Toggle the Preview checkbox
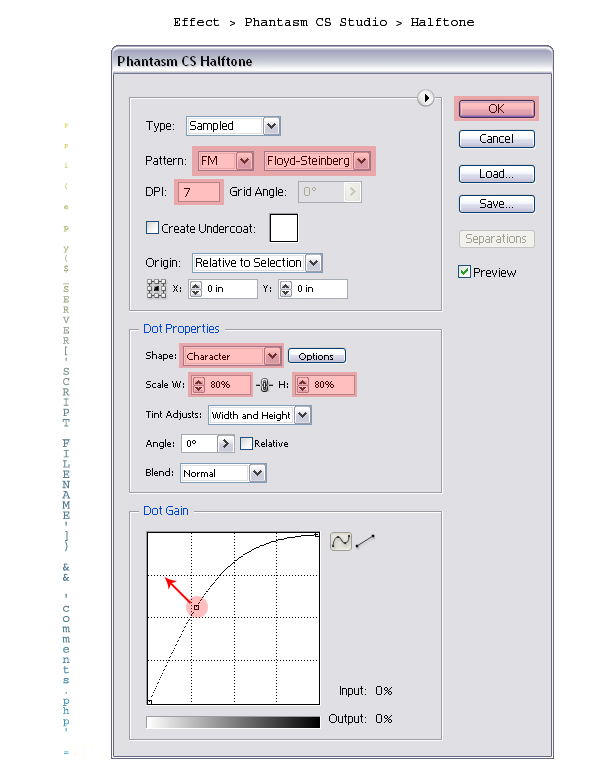Image resolution: width=600 pixels, height=782 pixels. (464, 272)
